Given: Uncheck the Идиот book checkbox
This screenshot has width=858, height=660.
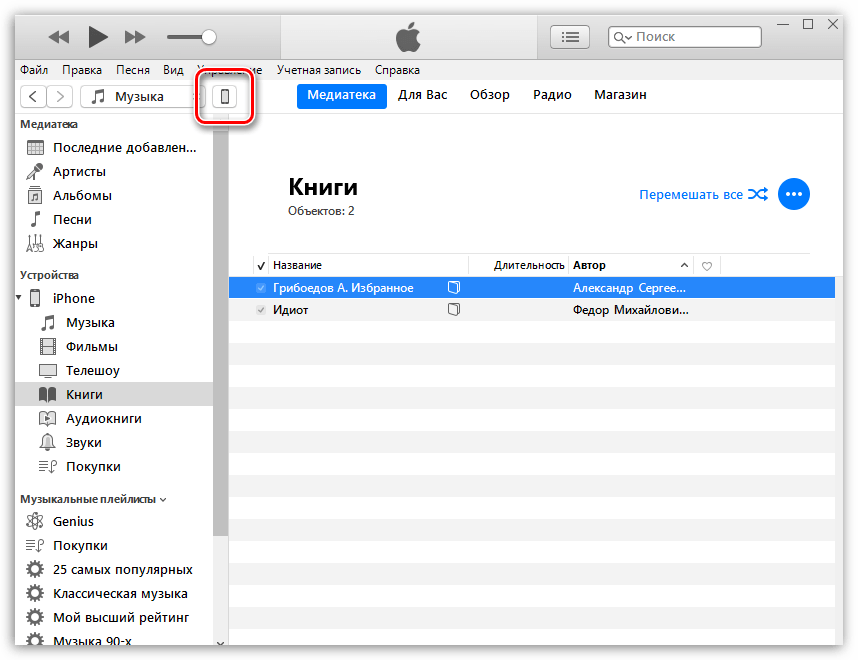Looking at the screenshot, I should [x=261, y=310].
